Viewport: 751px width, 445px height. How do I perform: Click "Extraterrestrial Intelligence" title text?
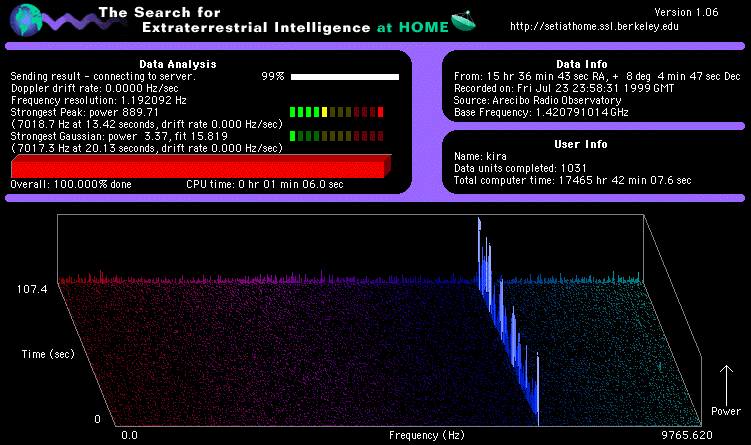[x=256, y=27]
